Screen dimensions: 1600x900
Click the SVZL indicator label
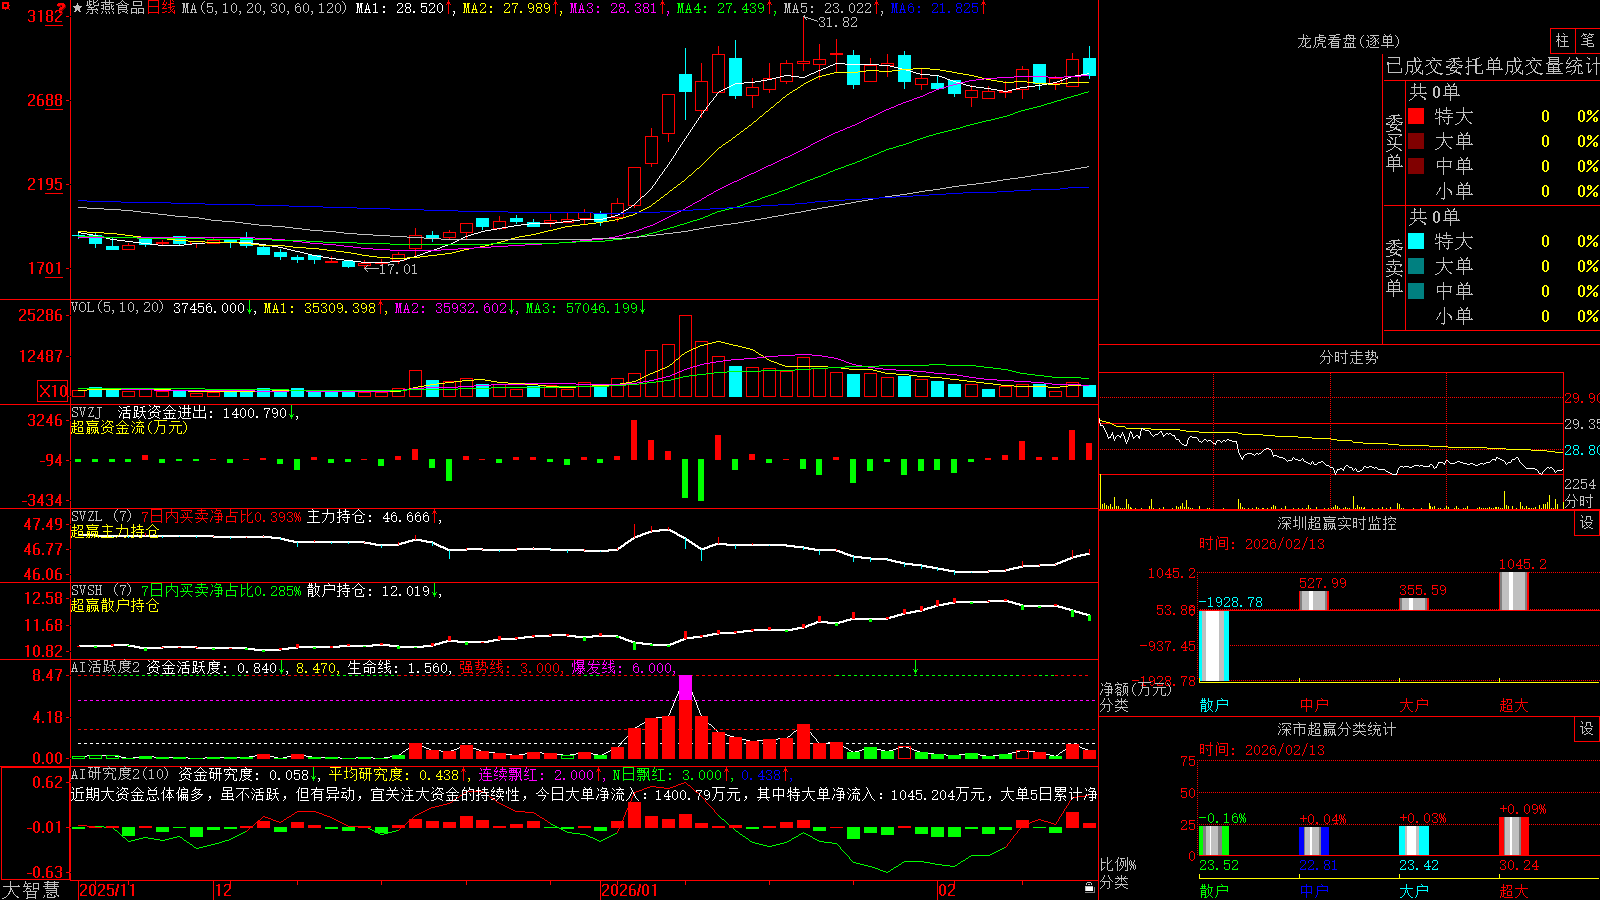87,516
